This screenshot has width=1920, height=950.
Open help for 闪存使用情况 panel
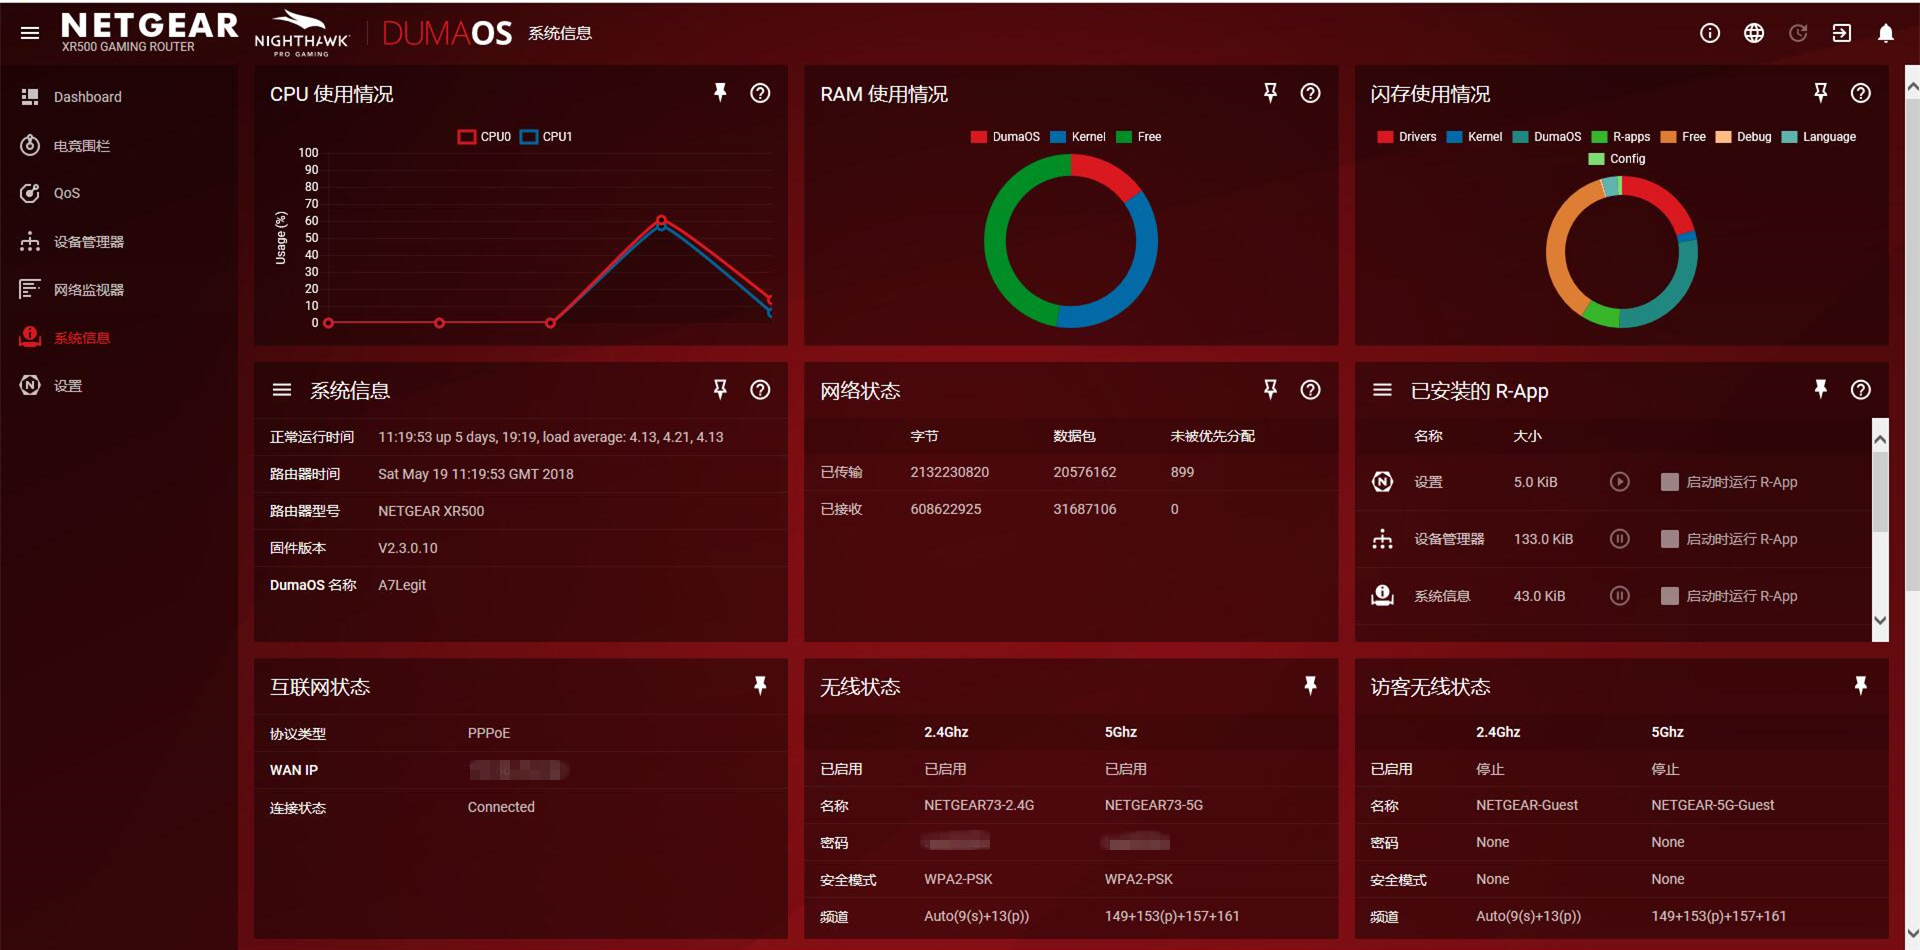coord(1860,93)
